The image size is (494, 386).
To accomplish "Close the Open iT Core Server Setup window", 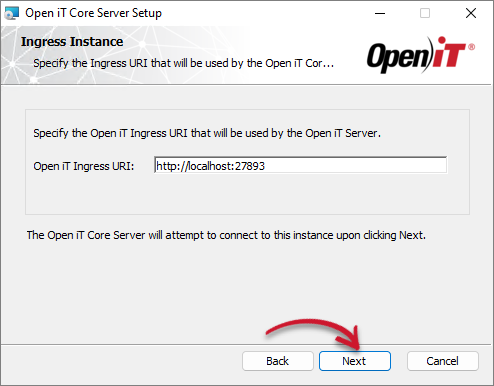I will [471, 13].
